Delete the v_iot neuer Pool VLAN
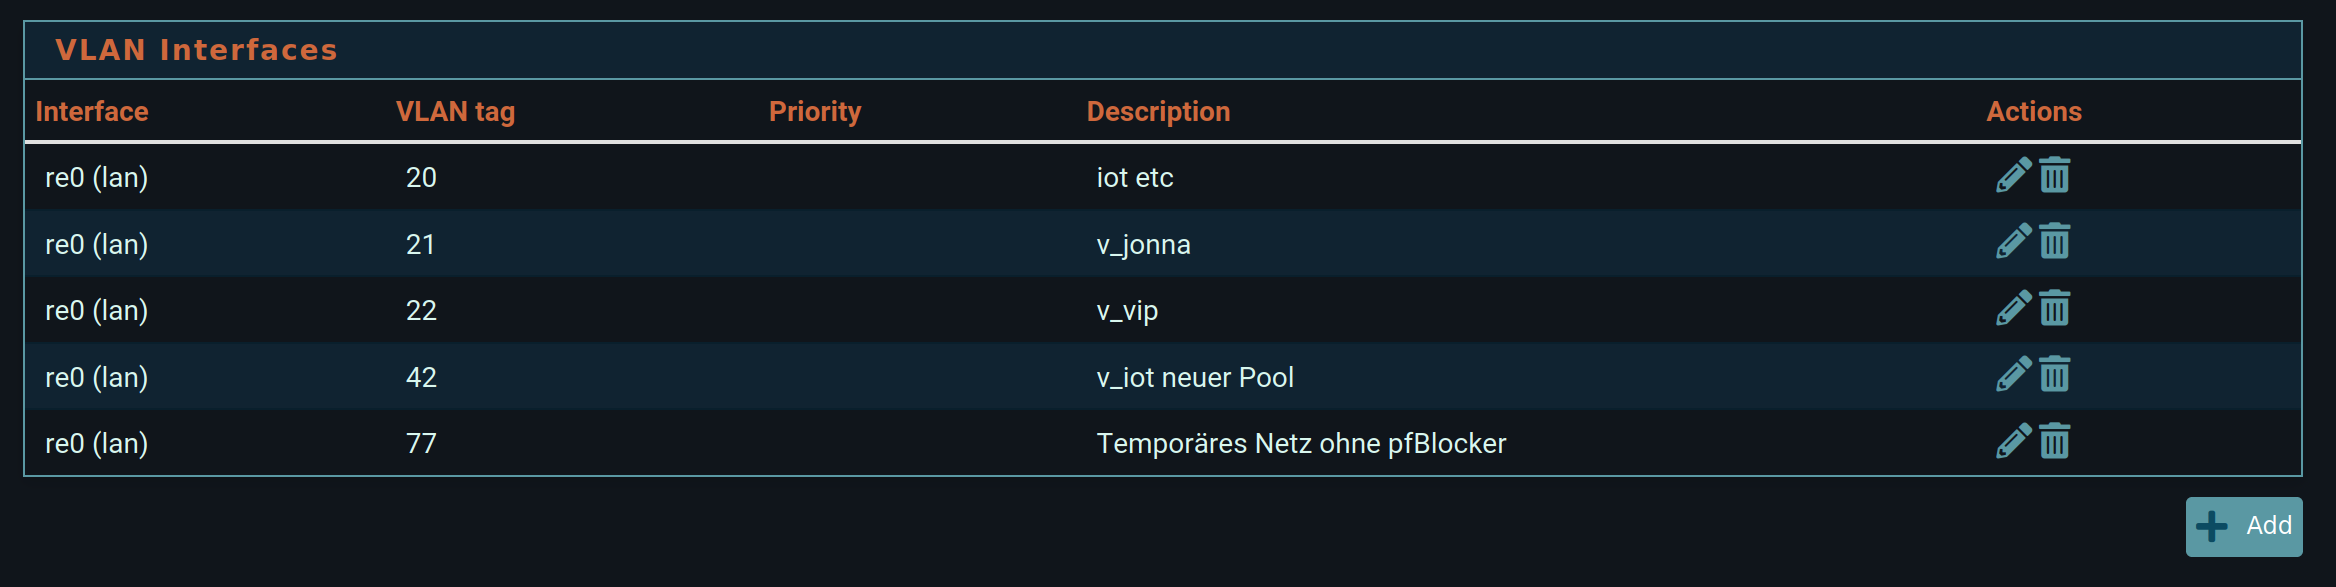Image resolution: width=2336 pixels, height=587 pixels. coord(2055,375)
